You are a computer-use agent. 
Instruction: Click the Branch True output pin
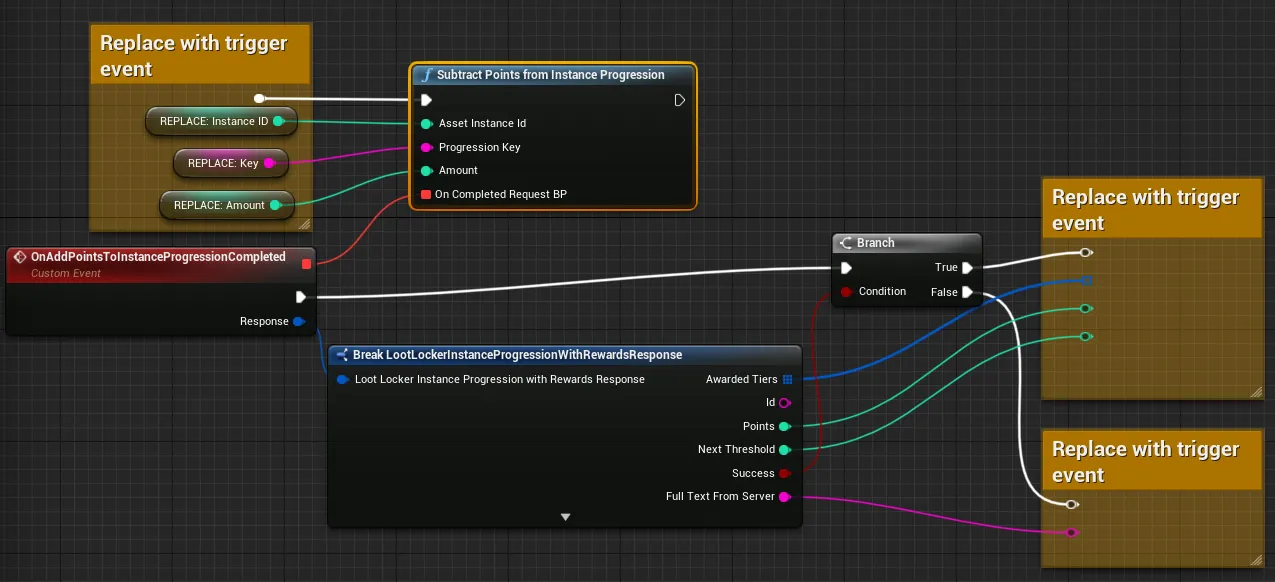click(x=967, y=268)
